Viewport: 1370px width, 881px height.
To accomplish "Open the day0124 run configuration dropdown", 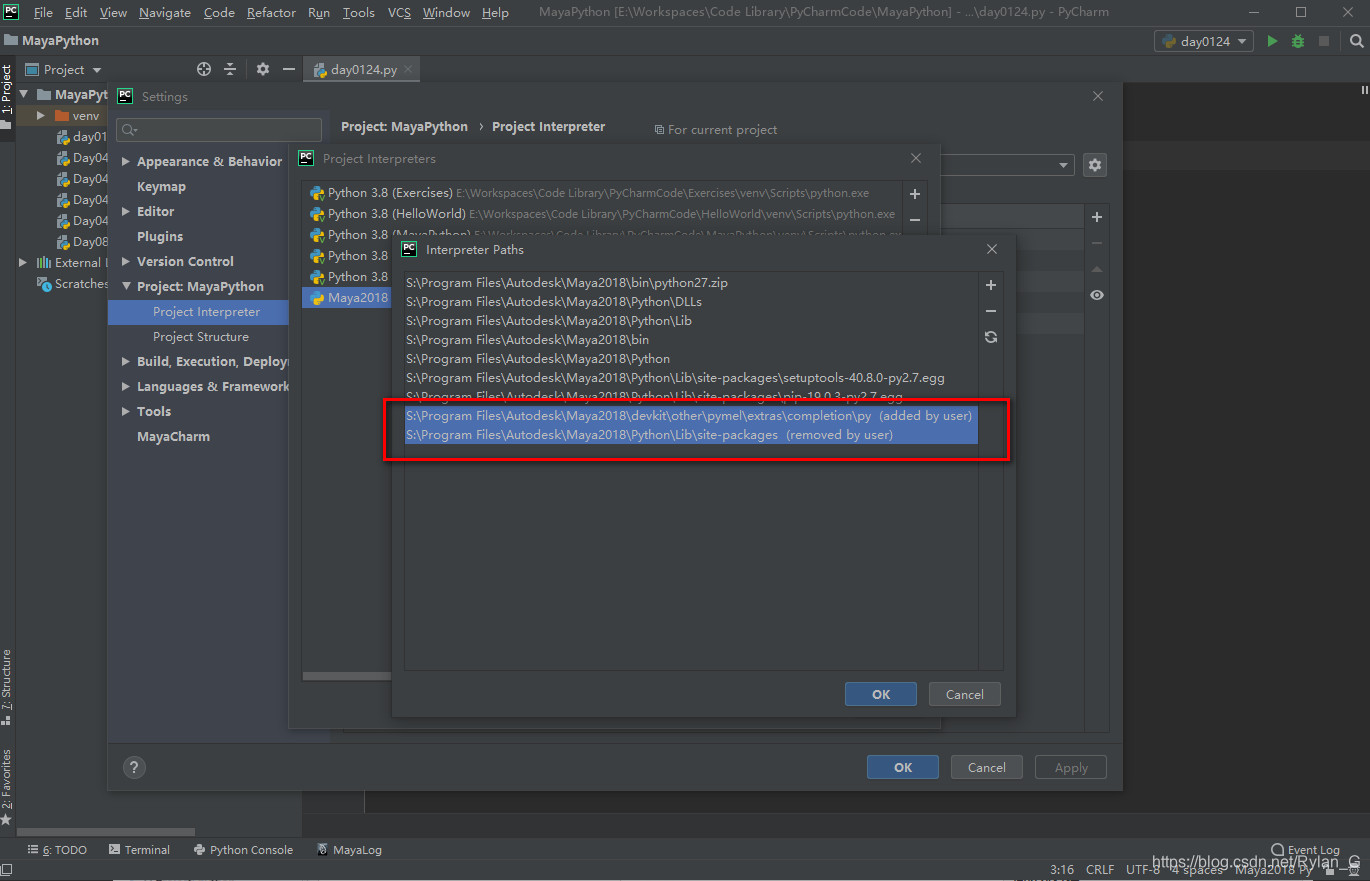I will pos(1204,41).
